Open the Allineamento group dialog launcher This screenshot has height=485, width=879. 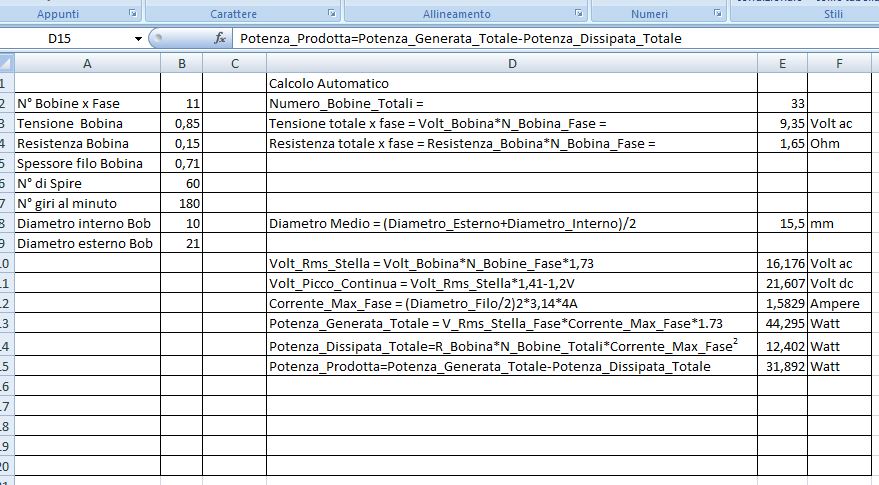click(579, 13)
